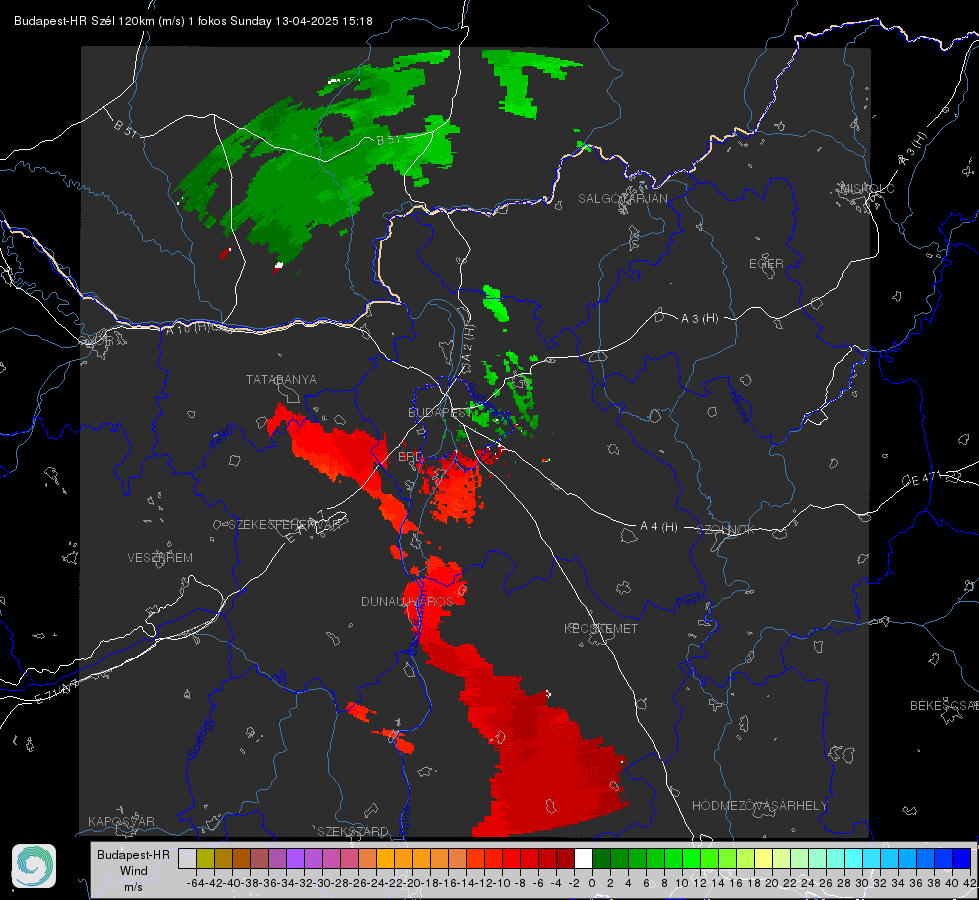The width and height of the screenshot is (979, 900).
Task: Click the KAPOSVÁR city label
Action: pos(121,821)
